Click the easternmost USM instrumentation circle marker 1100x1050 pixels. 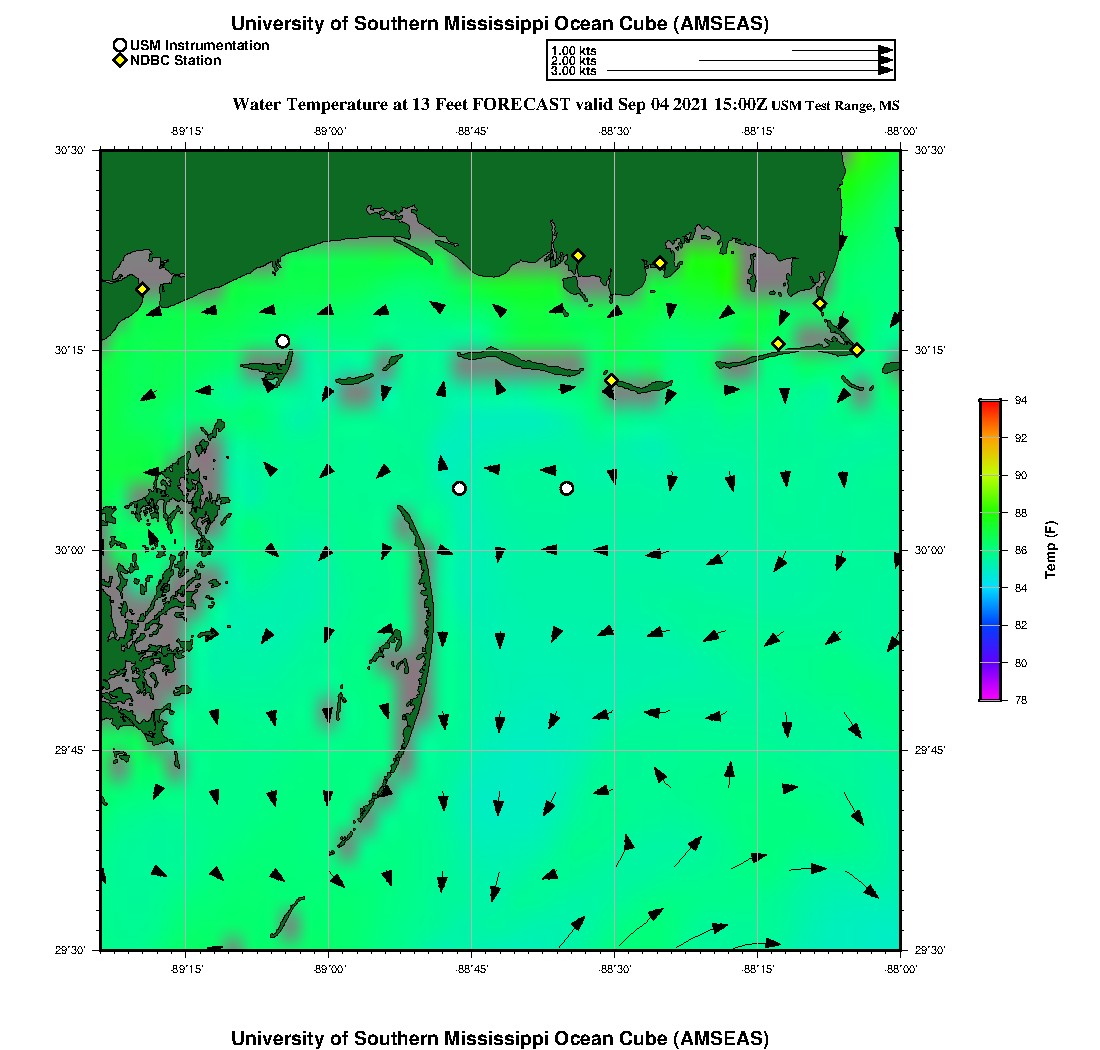pyautogui.click(x=567, y=488)
